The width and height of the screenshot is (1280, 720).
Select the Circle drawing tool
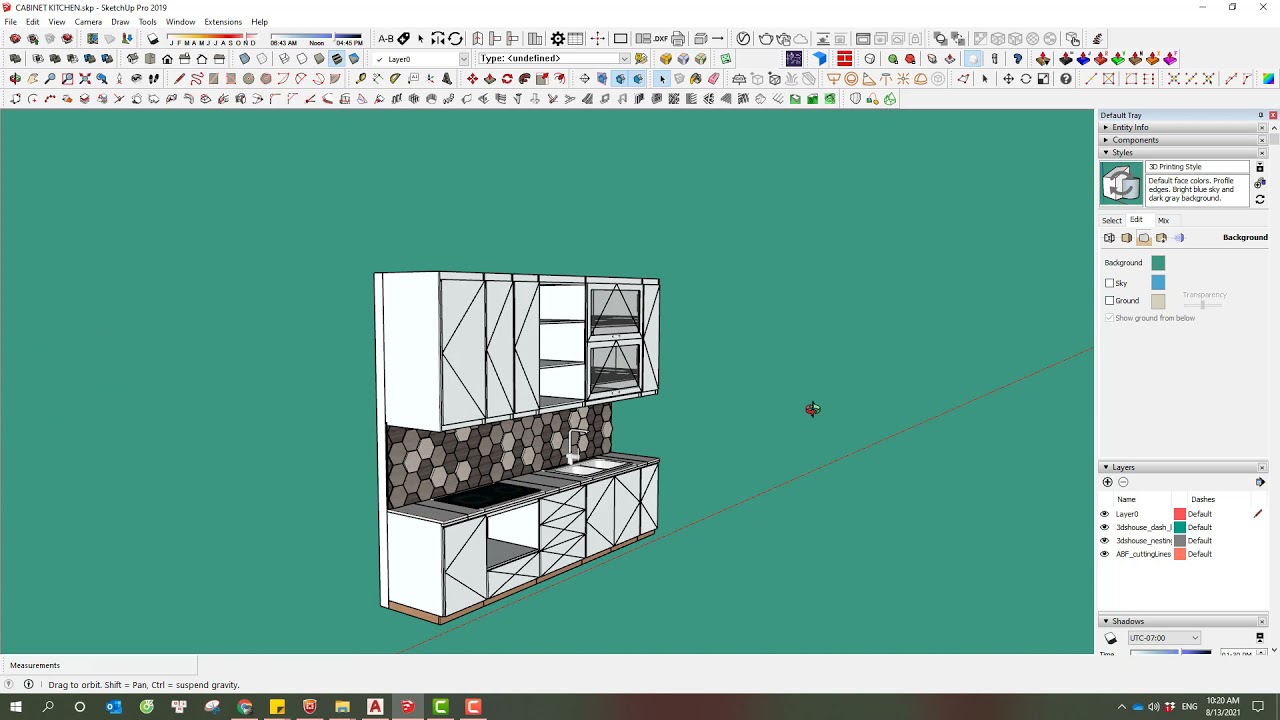(x=248, y=78)
